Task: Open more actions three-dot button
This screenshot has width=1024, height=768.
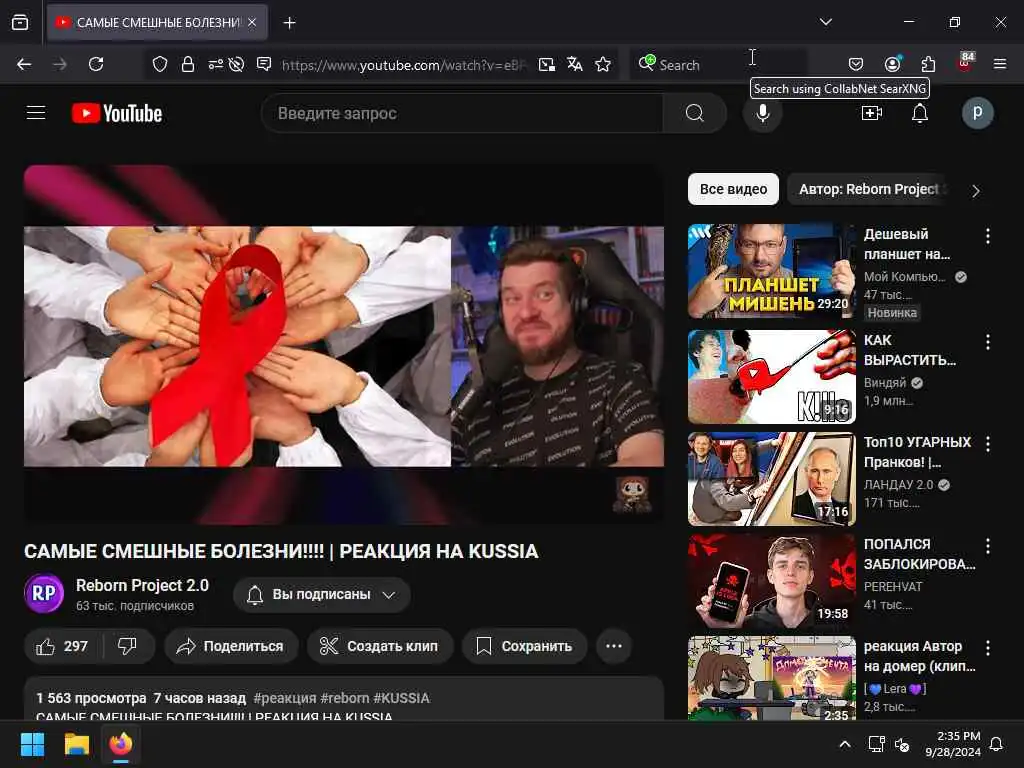Action: click(x=614, y=646)
